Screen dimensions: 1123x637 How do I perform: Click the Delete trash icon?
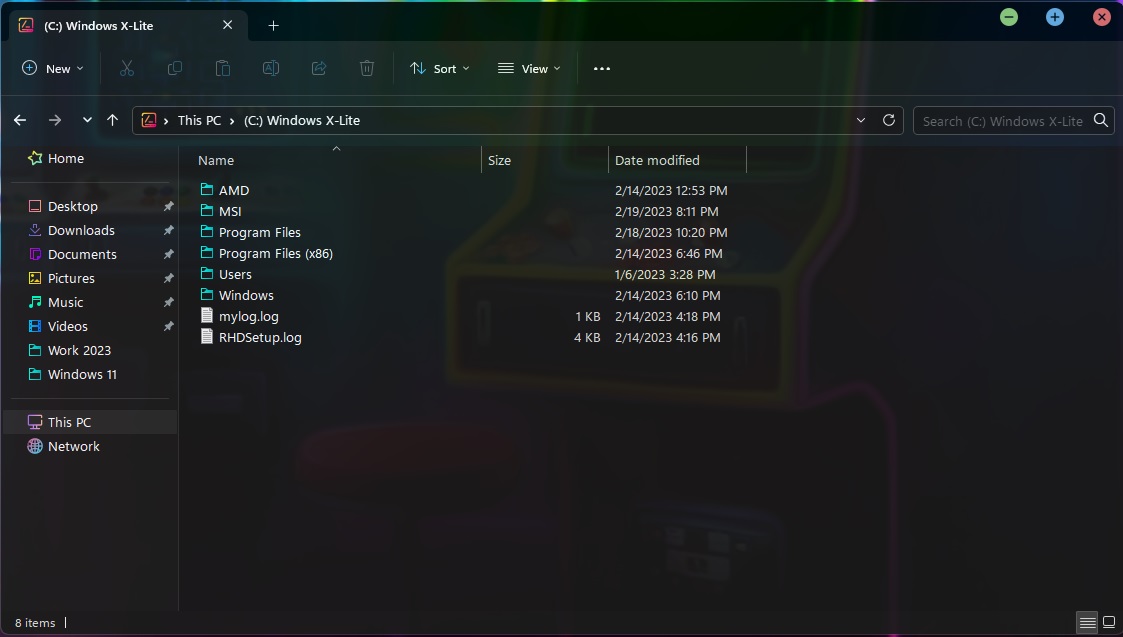coord(367,68)
